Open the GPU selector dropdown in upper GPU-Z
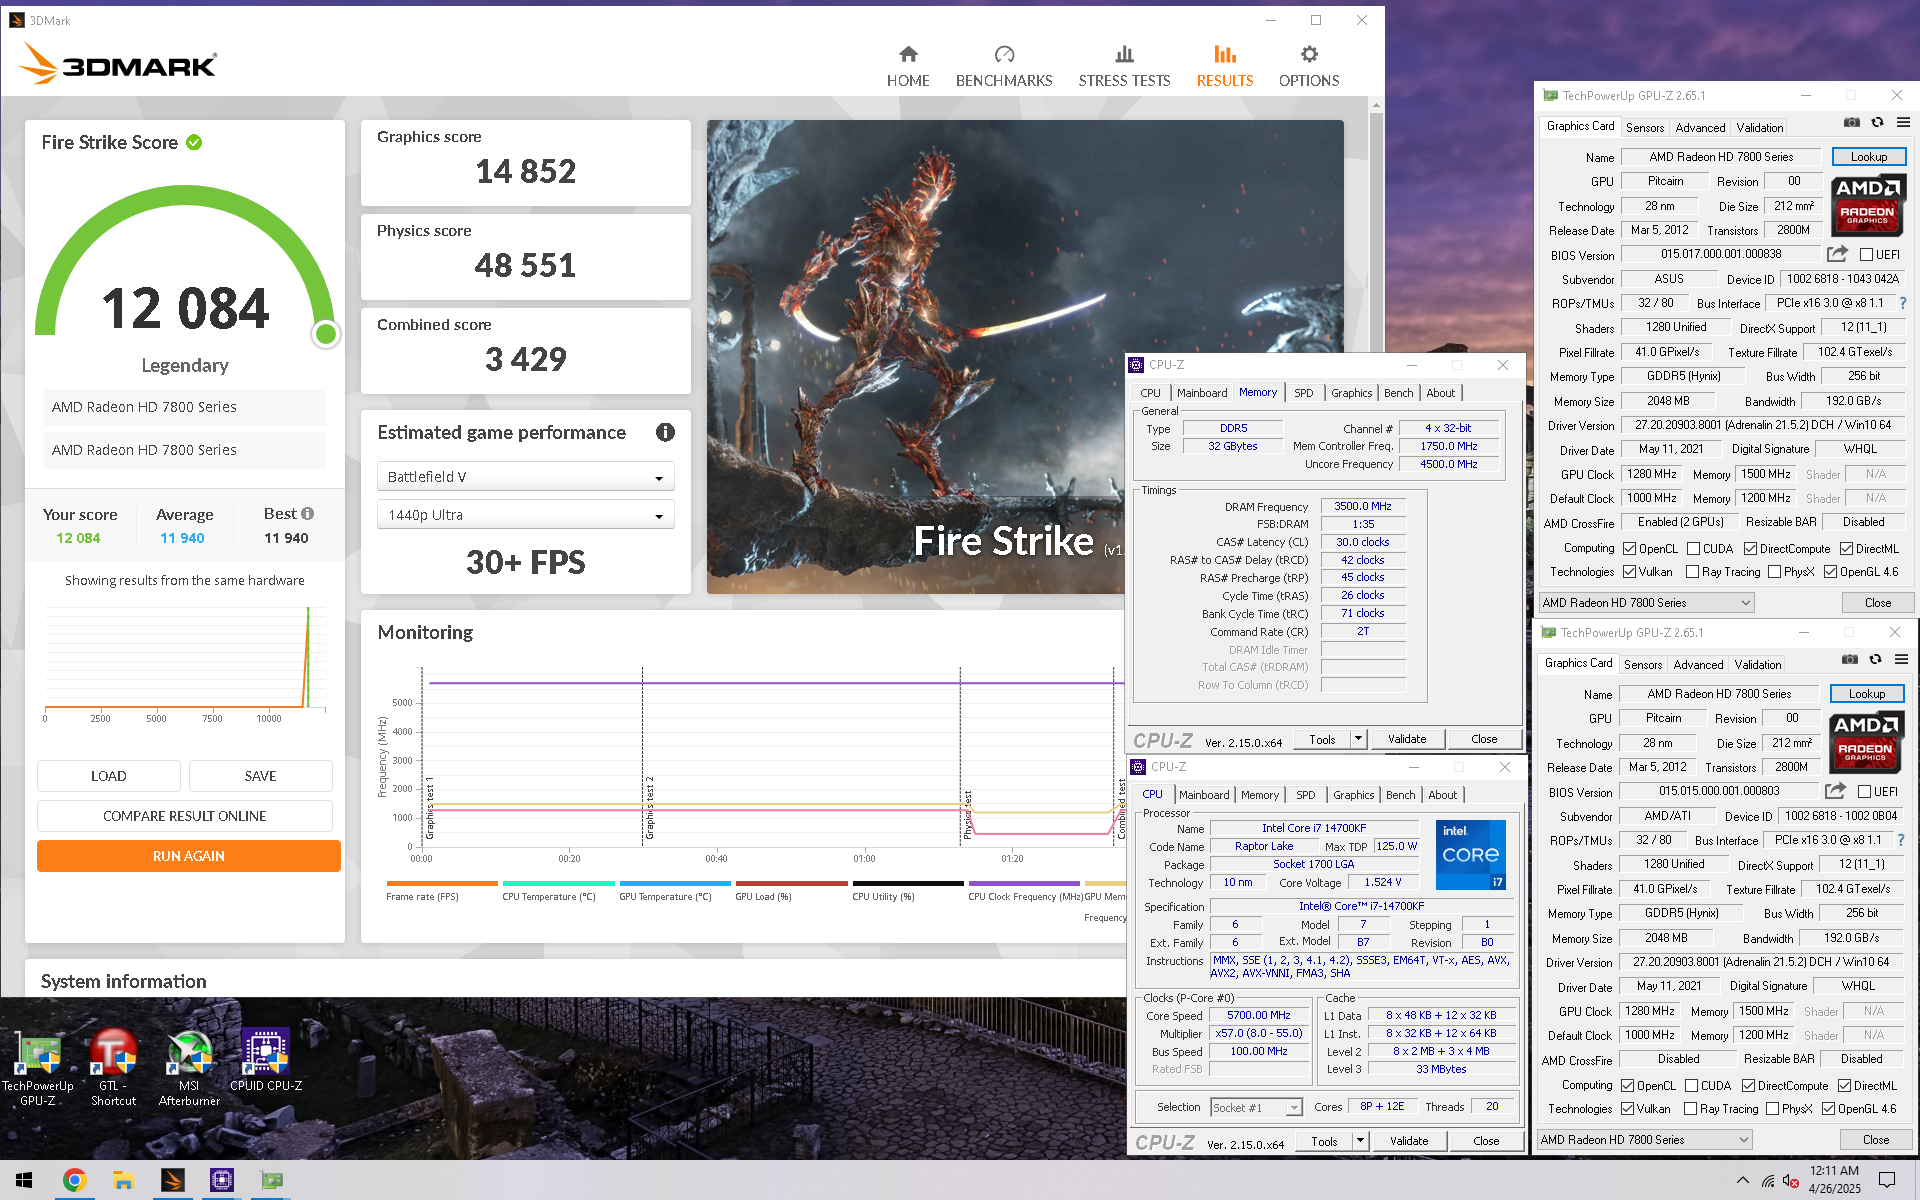The image size is (1920, 1200). [1647, 603]
